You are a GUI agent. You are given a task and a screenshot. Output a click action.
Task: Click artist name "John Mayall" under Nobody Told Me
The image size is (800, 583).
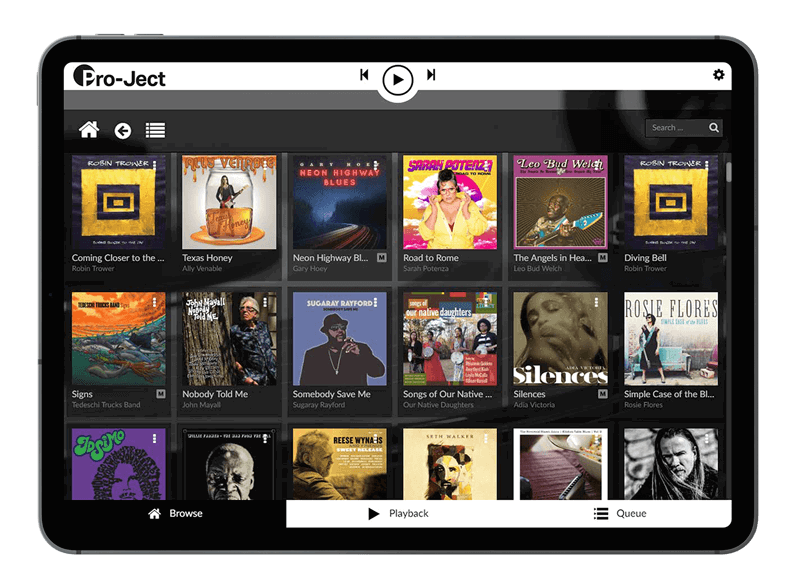201,404
